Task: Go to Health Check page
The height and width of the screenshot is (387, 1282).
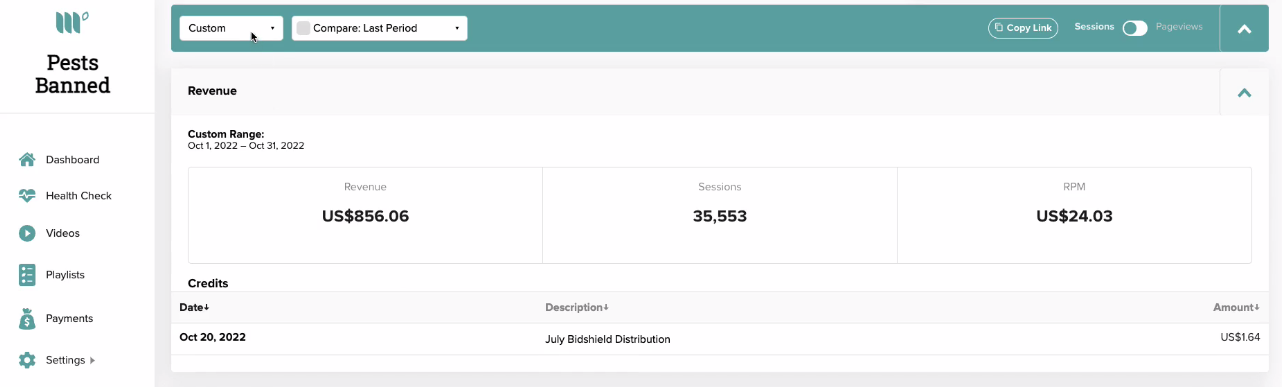Action: pos(78,196)
